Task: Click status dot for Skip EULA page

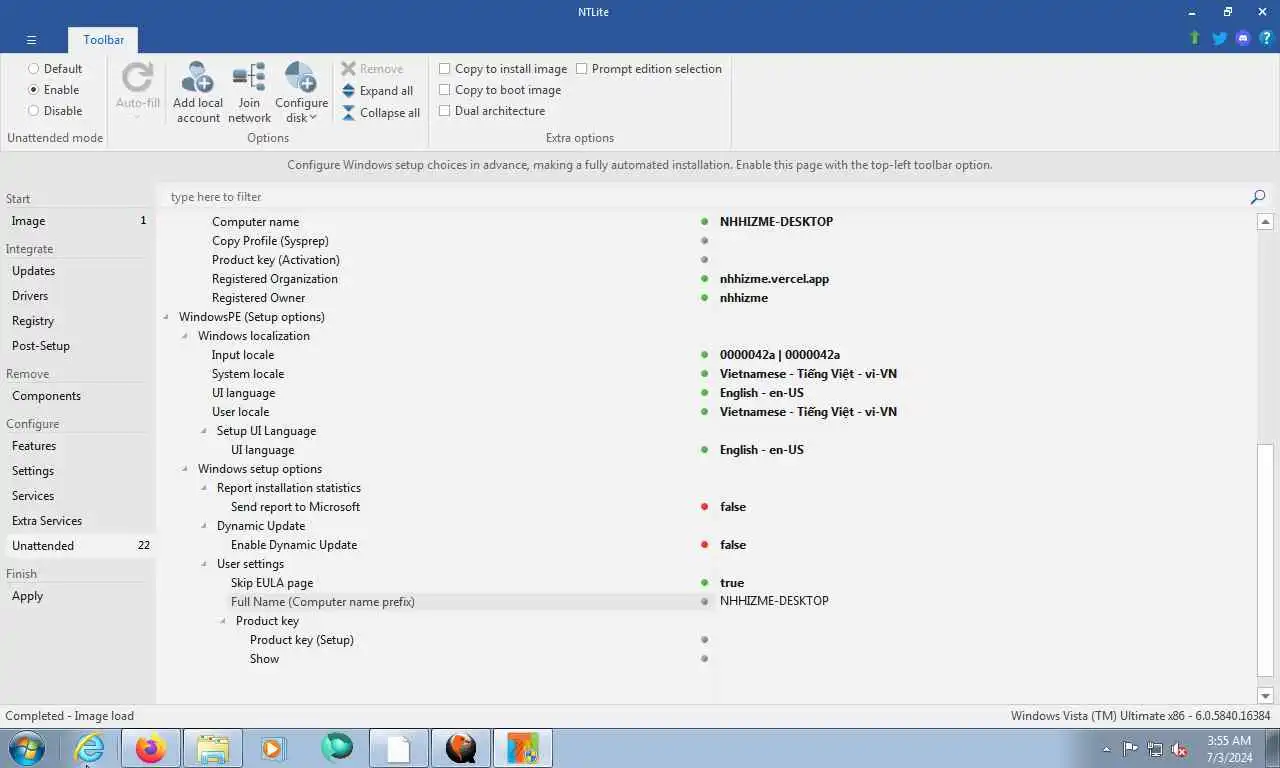Action: click(705, 583)
